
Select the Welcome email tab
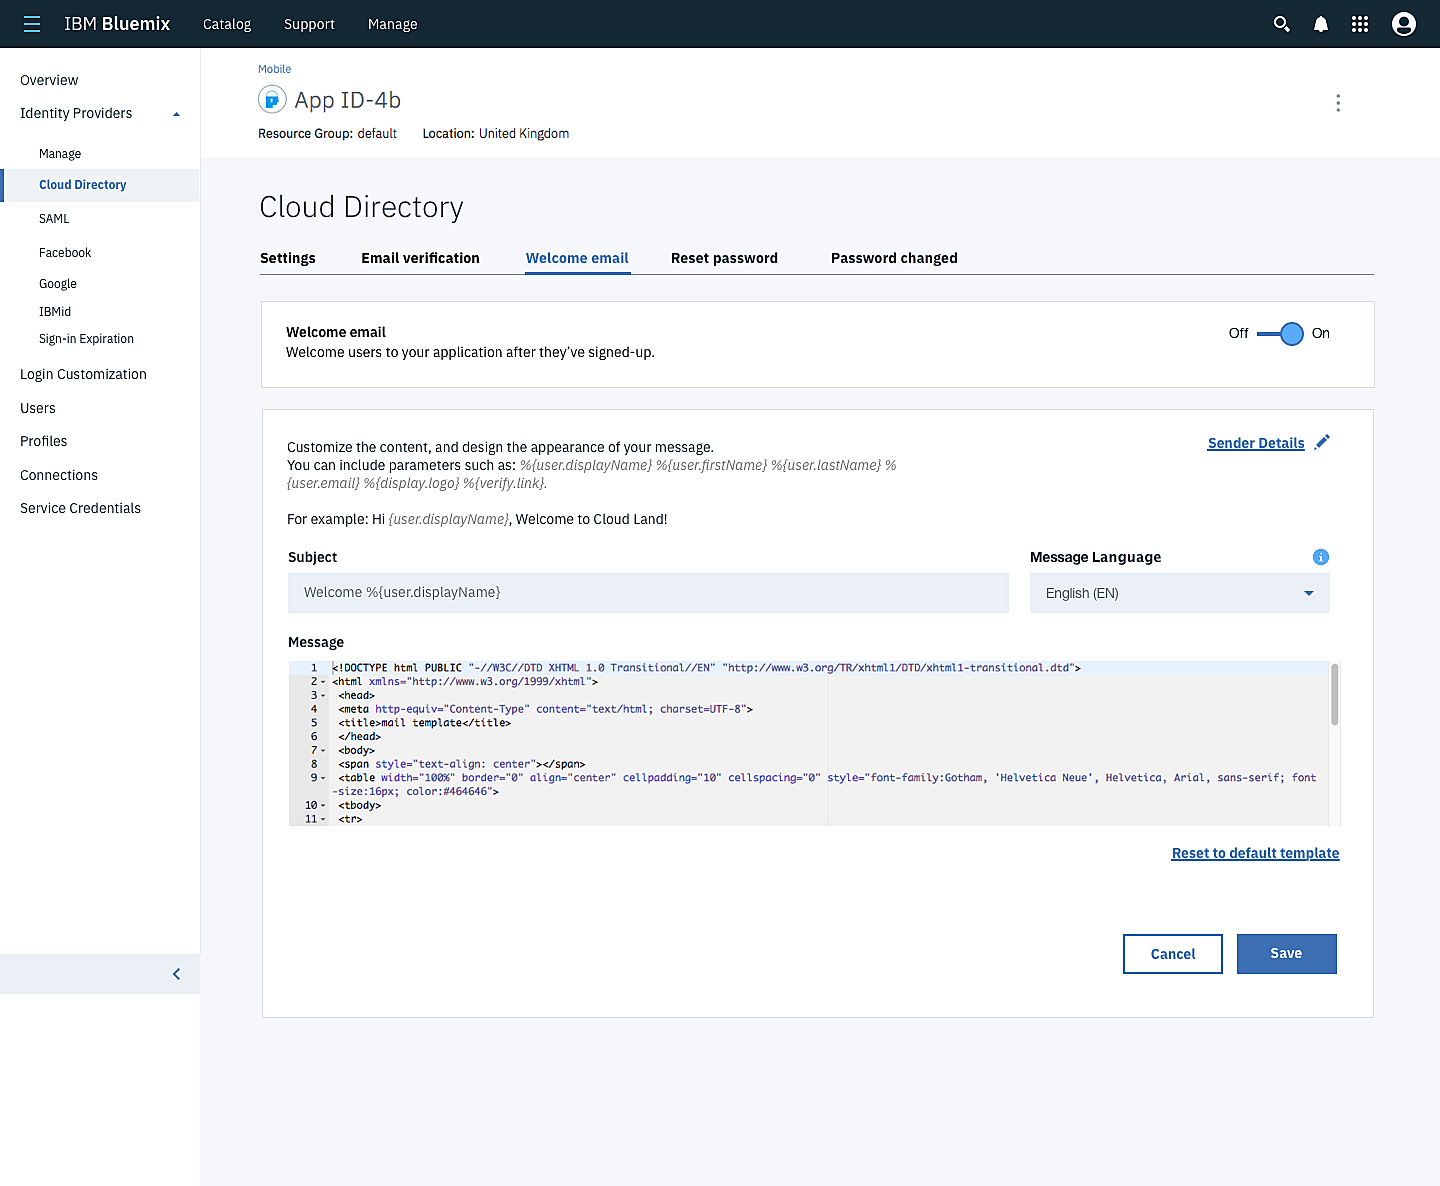[x=577, y=258]
